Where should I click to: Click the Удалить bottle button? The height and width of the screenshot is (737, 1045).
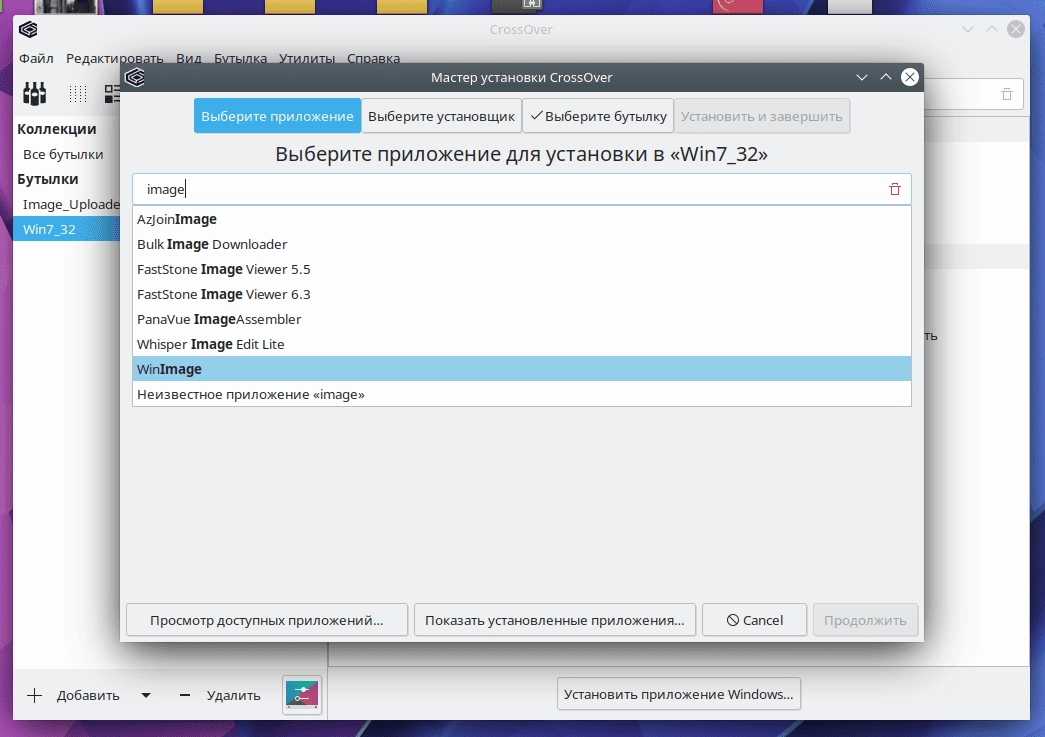233,696
